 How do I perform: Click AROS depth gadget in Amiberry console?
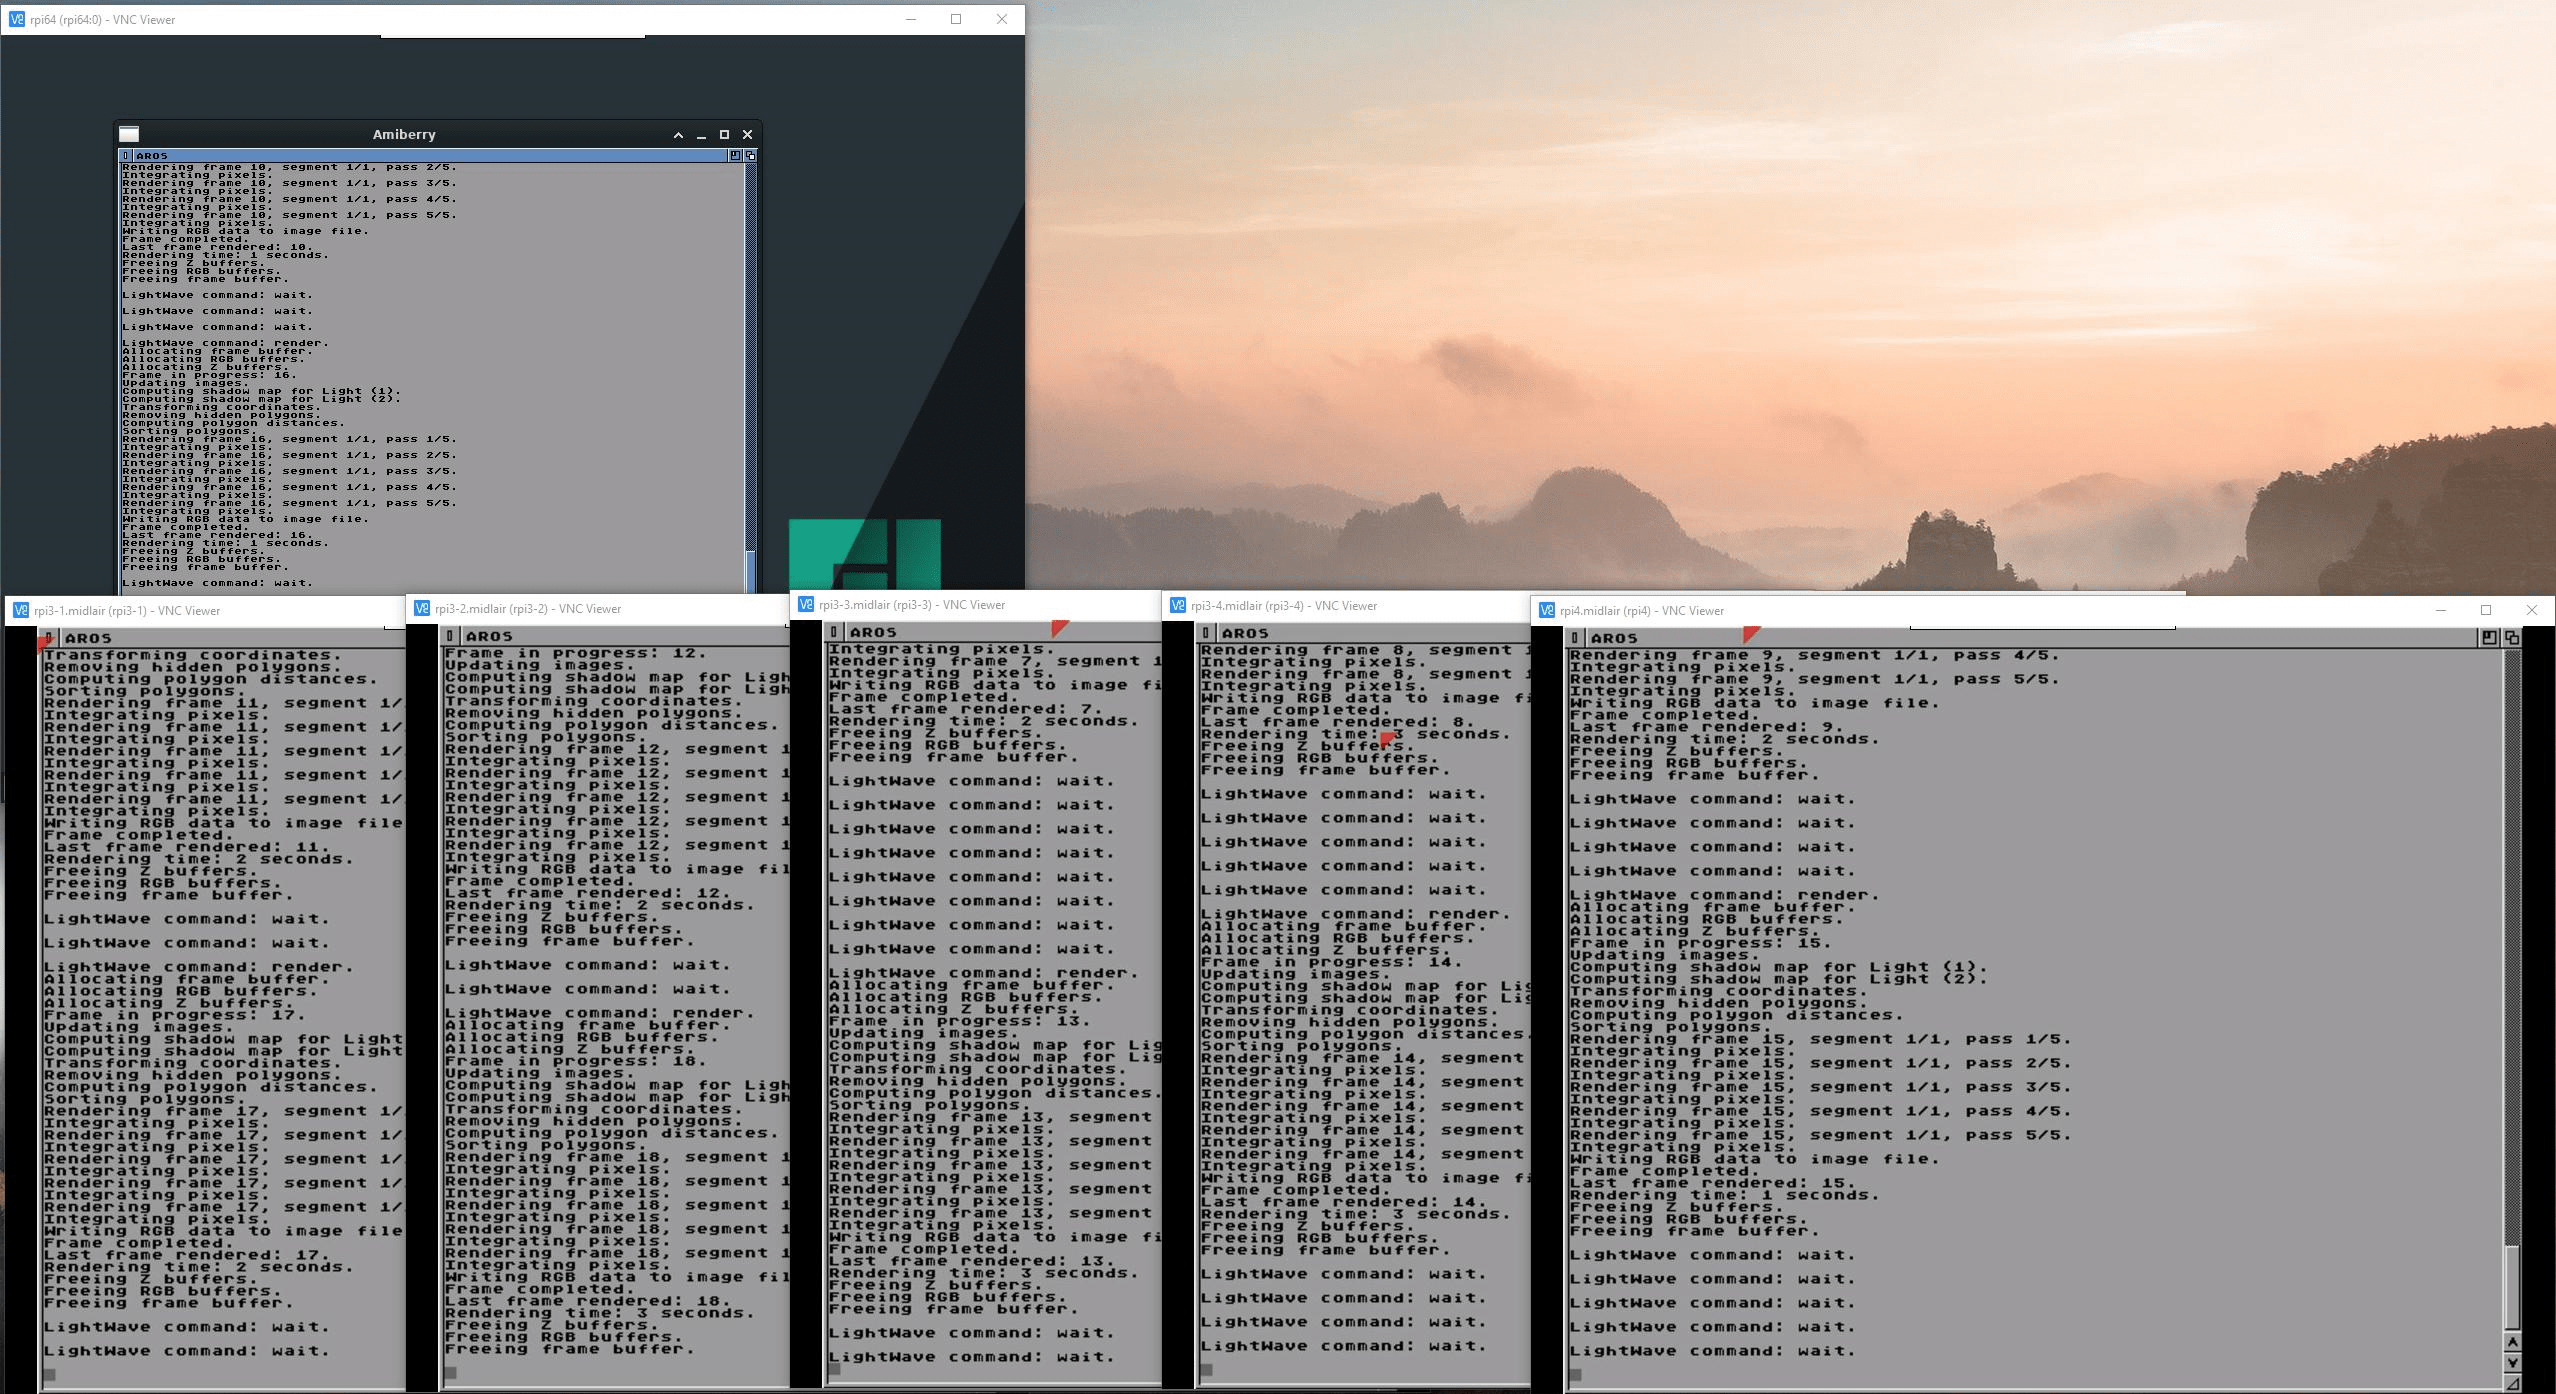750,156
